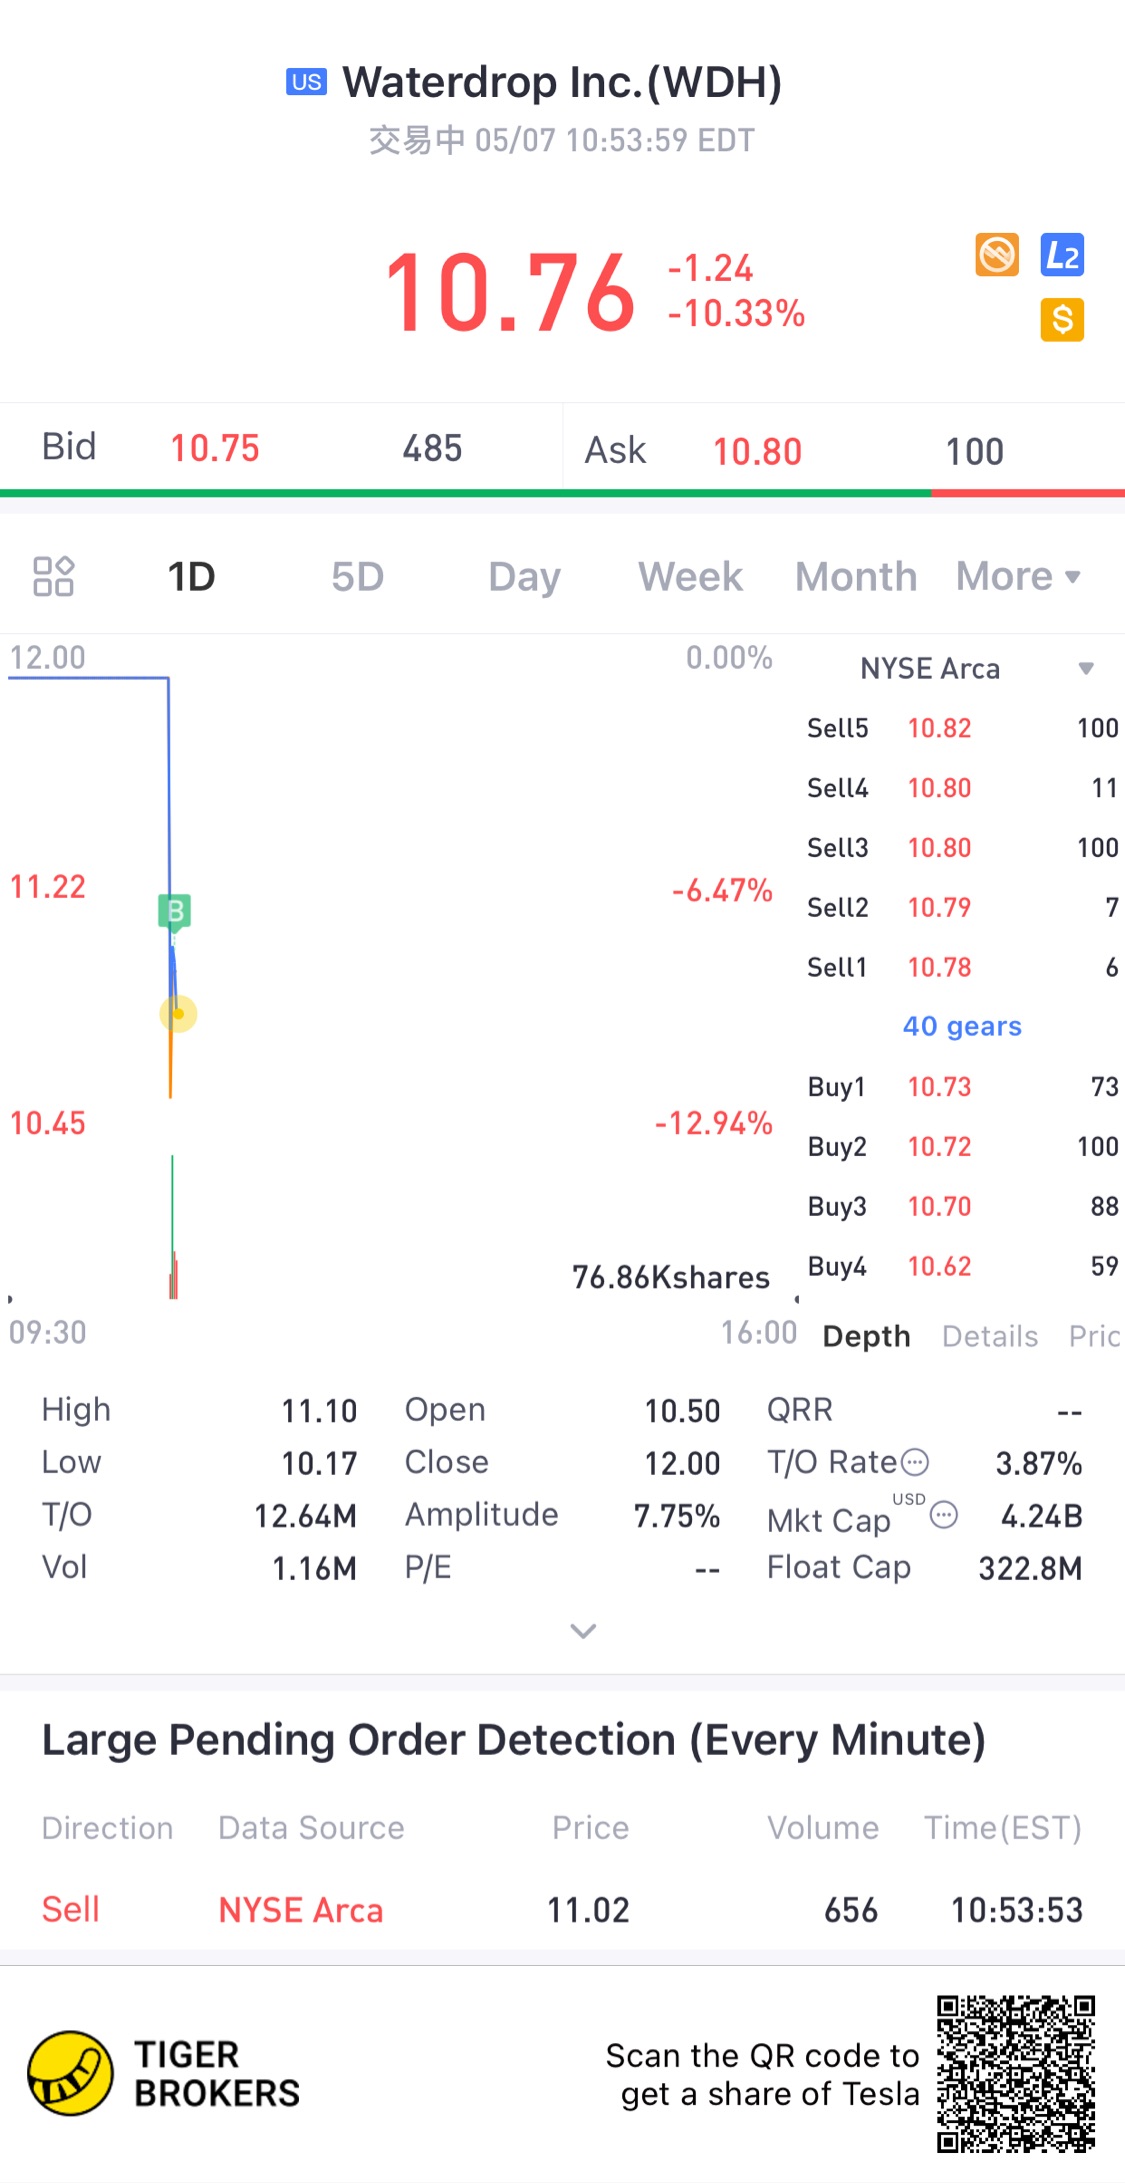Screen dimensions: 1125x2183
Task: Tap the orange no-shorting icon
Action: coord(997,255)
